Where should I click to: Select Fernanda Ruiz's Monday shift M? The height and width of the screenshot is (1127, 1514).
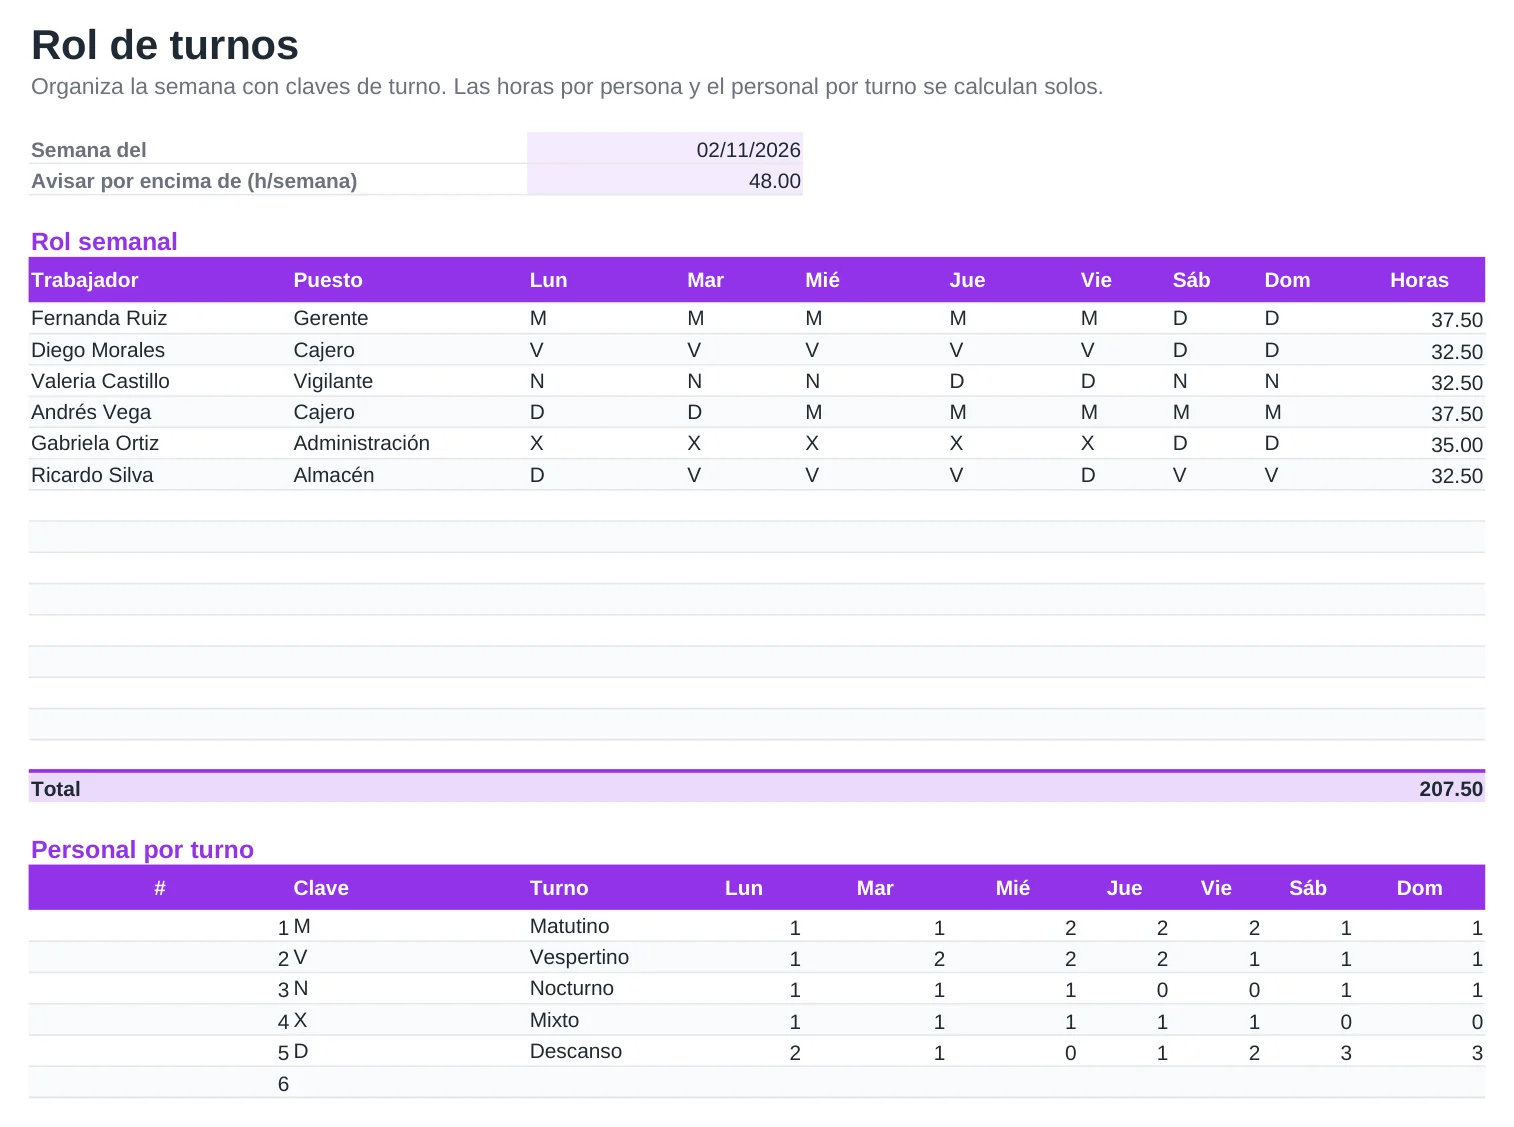pos(538,318)
